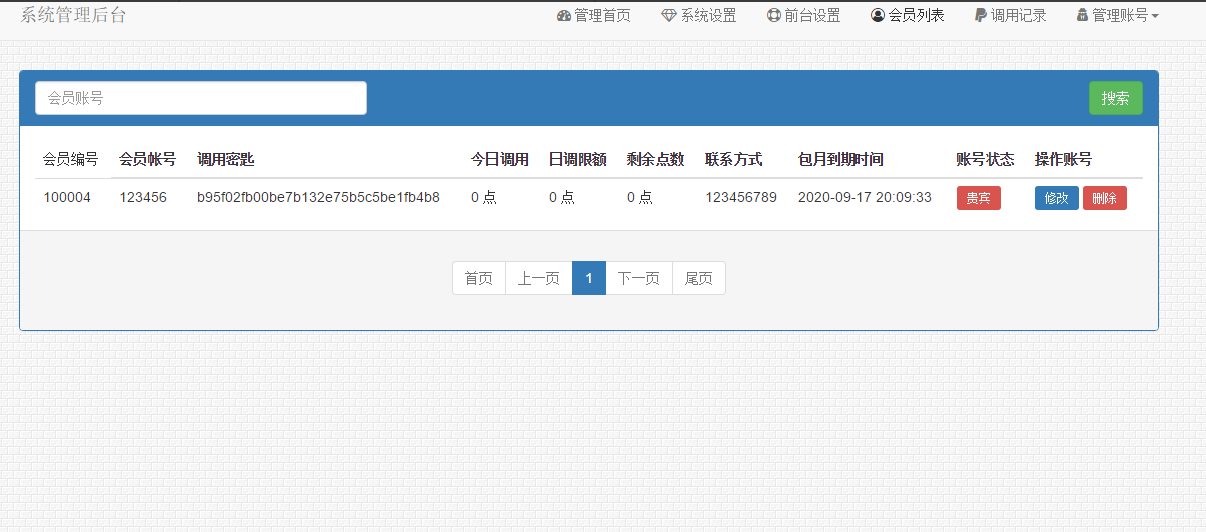Expand the 管理账号 dropdown caret

pos(1155,17)
